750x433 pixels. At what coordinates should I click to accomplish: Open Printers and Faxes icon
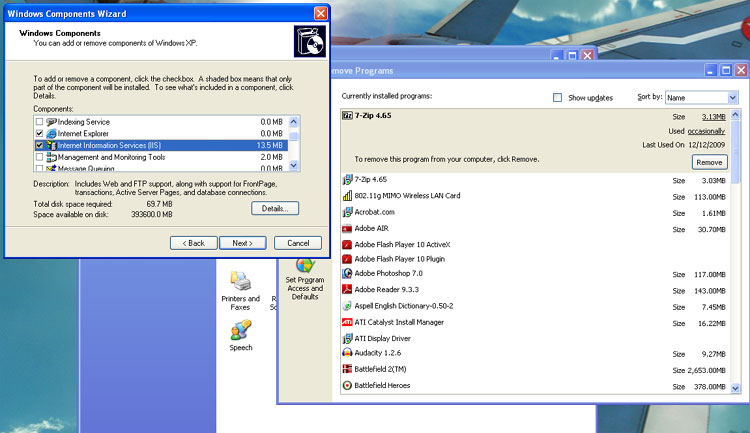click(x=240, y=281)
